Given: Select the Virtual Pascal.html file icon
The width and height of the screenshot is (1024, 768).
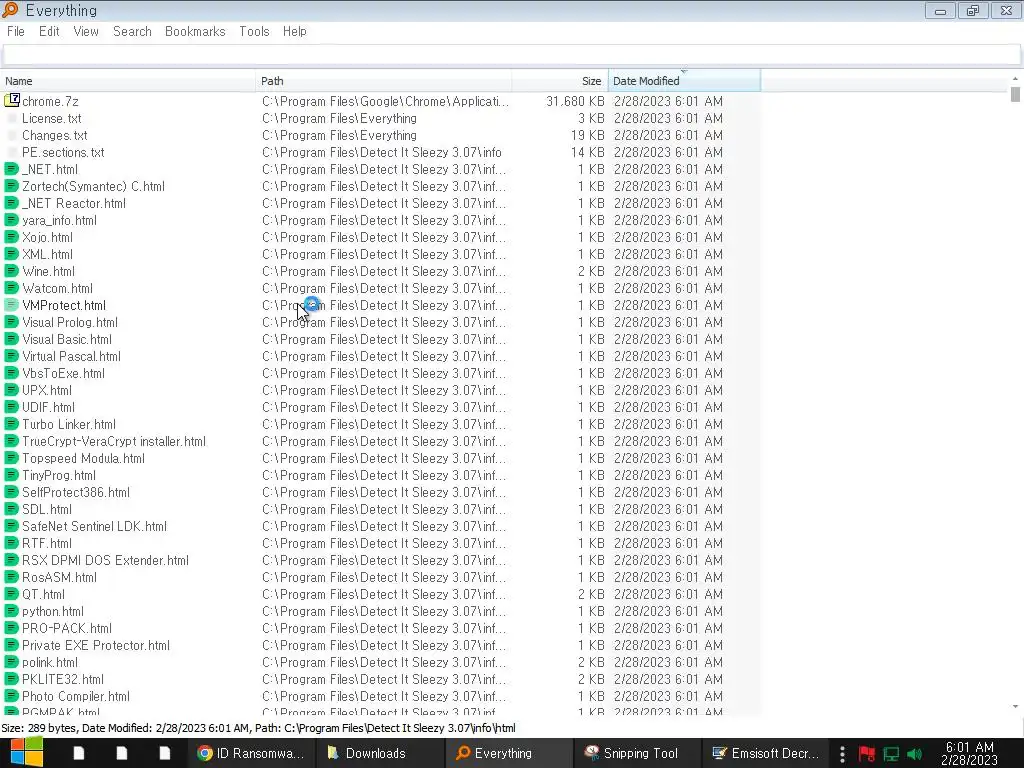Looking at the screenshot, I should pyautogui.click(x=12, y=356).
